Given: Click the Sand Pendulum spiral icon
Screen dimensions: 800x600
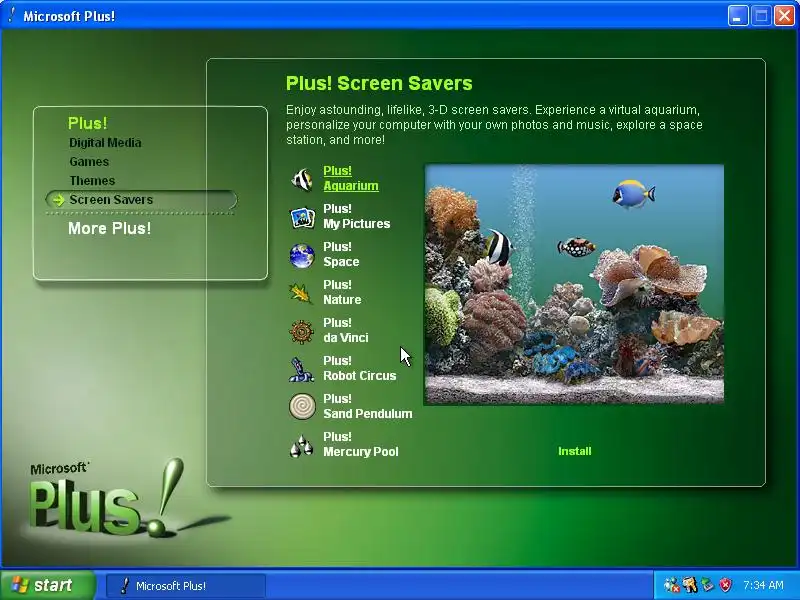Looking at the screenshot, I should point(302,407).
